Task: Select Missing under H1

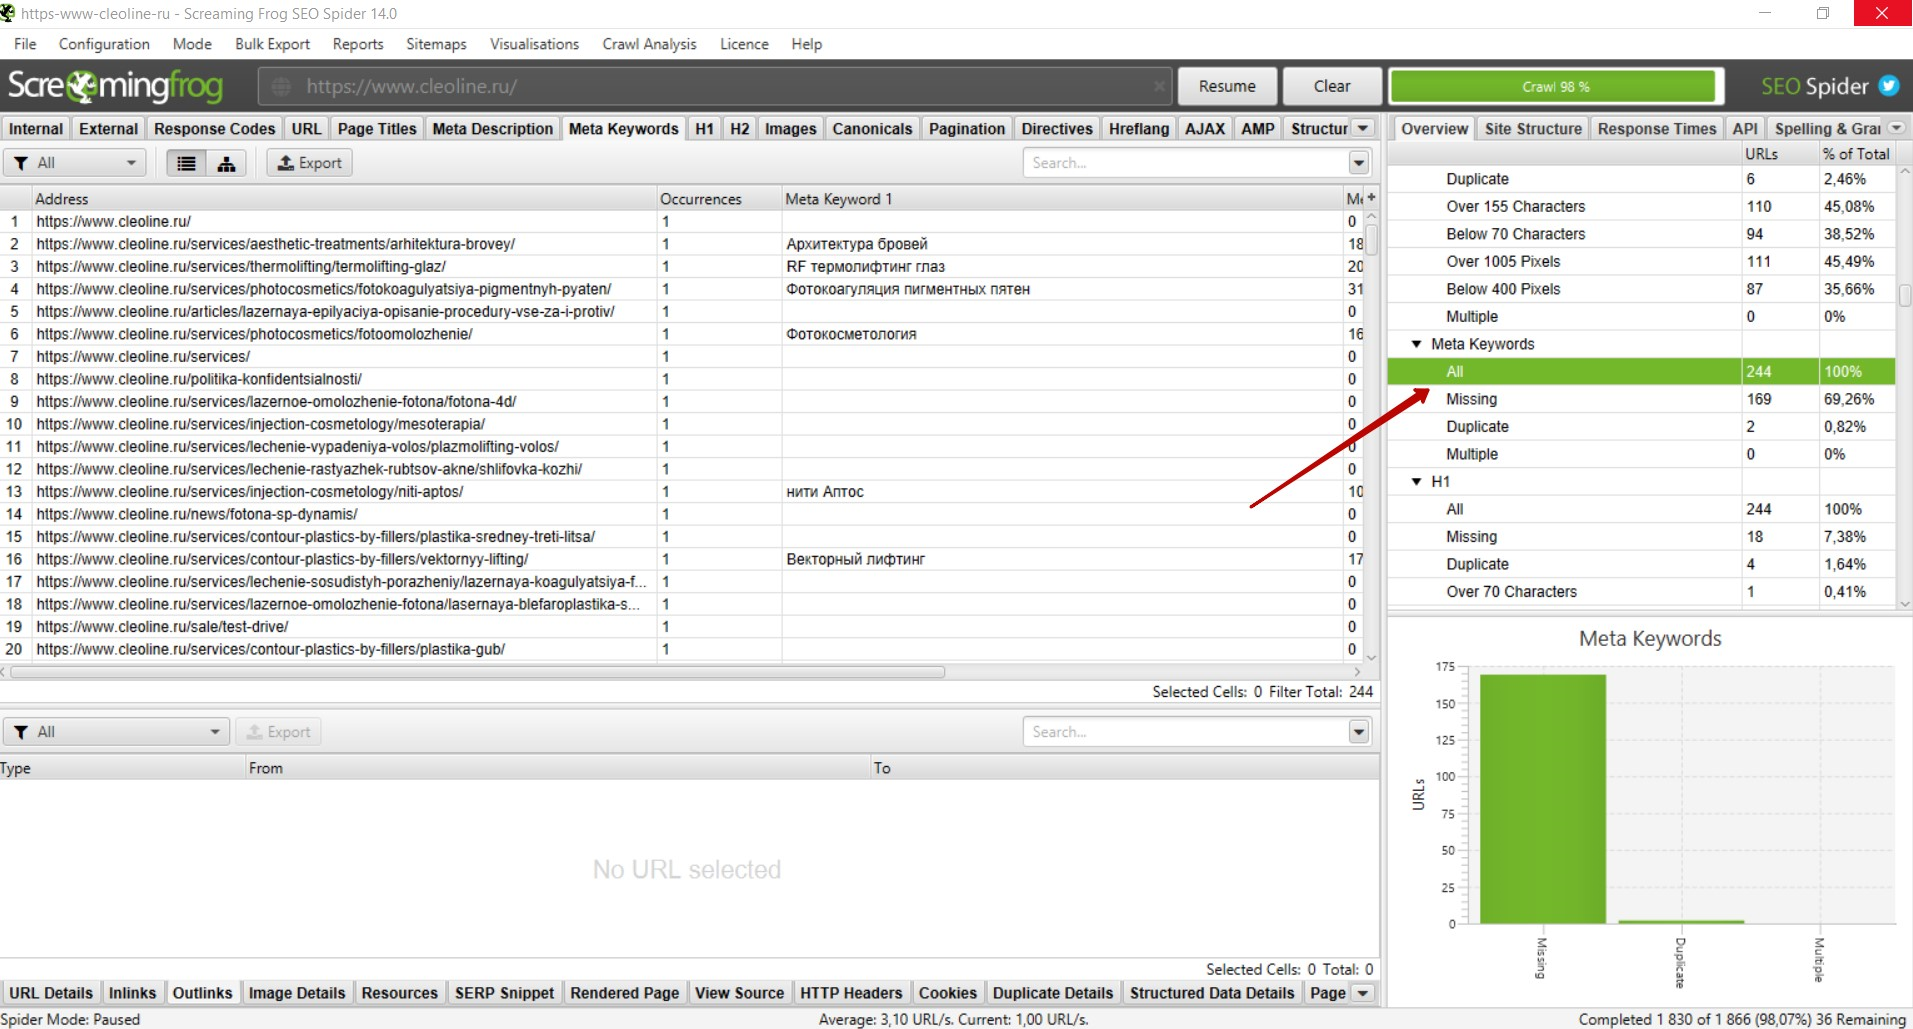Action: (x=1641, y=537)
